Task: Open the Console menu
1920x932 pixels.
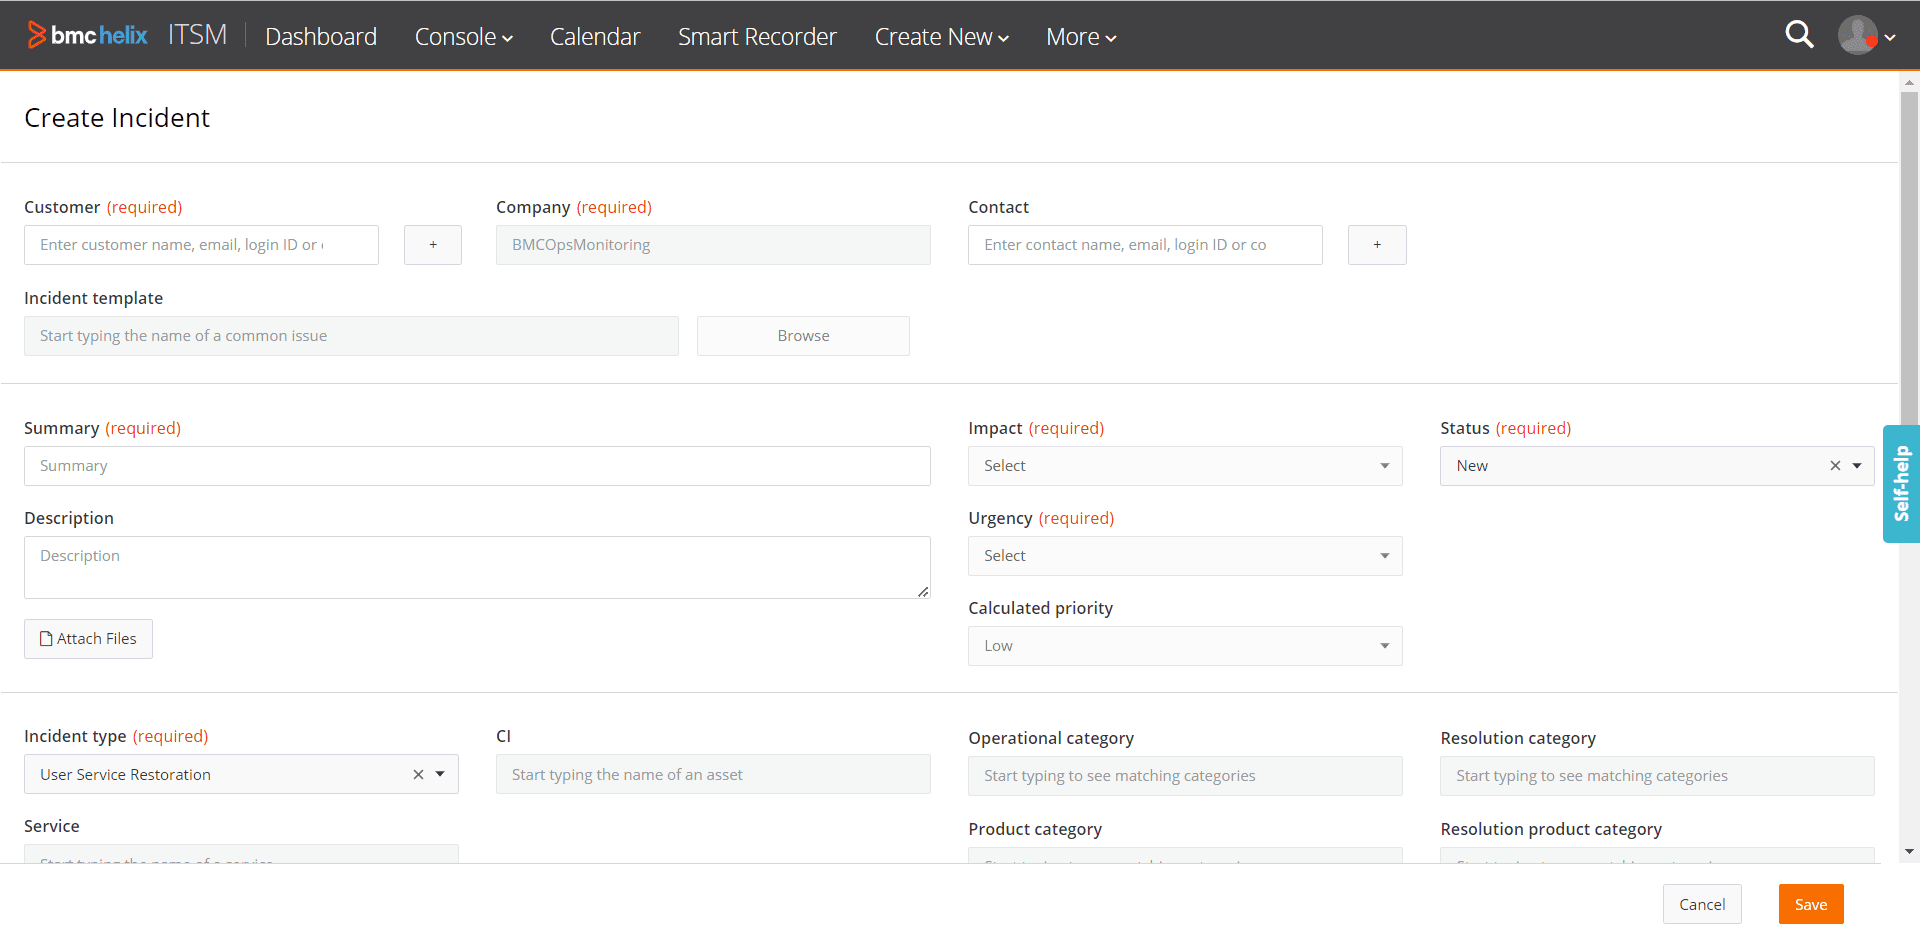Action: [x=463, y=37]
